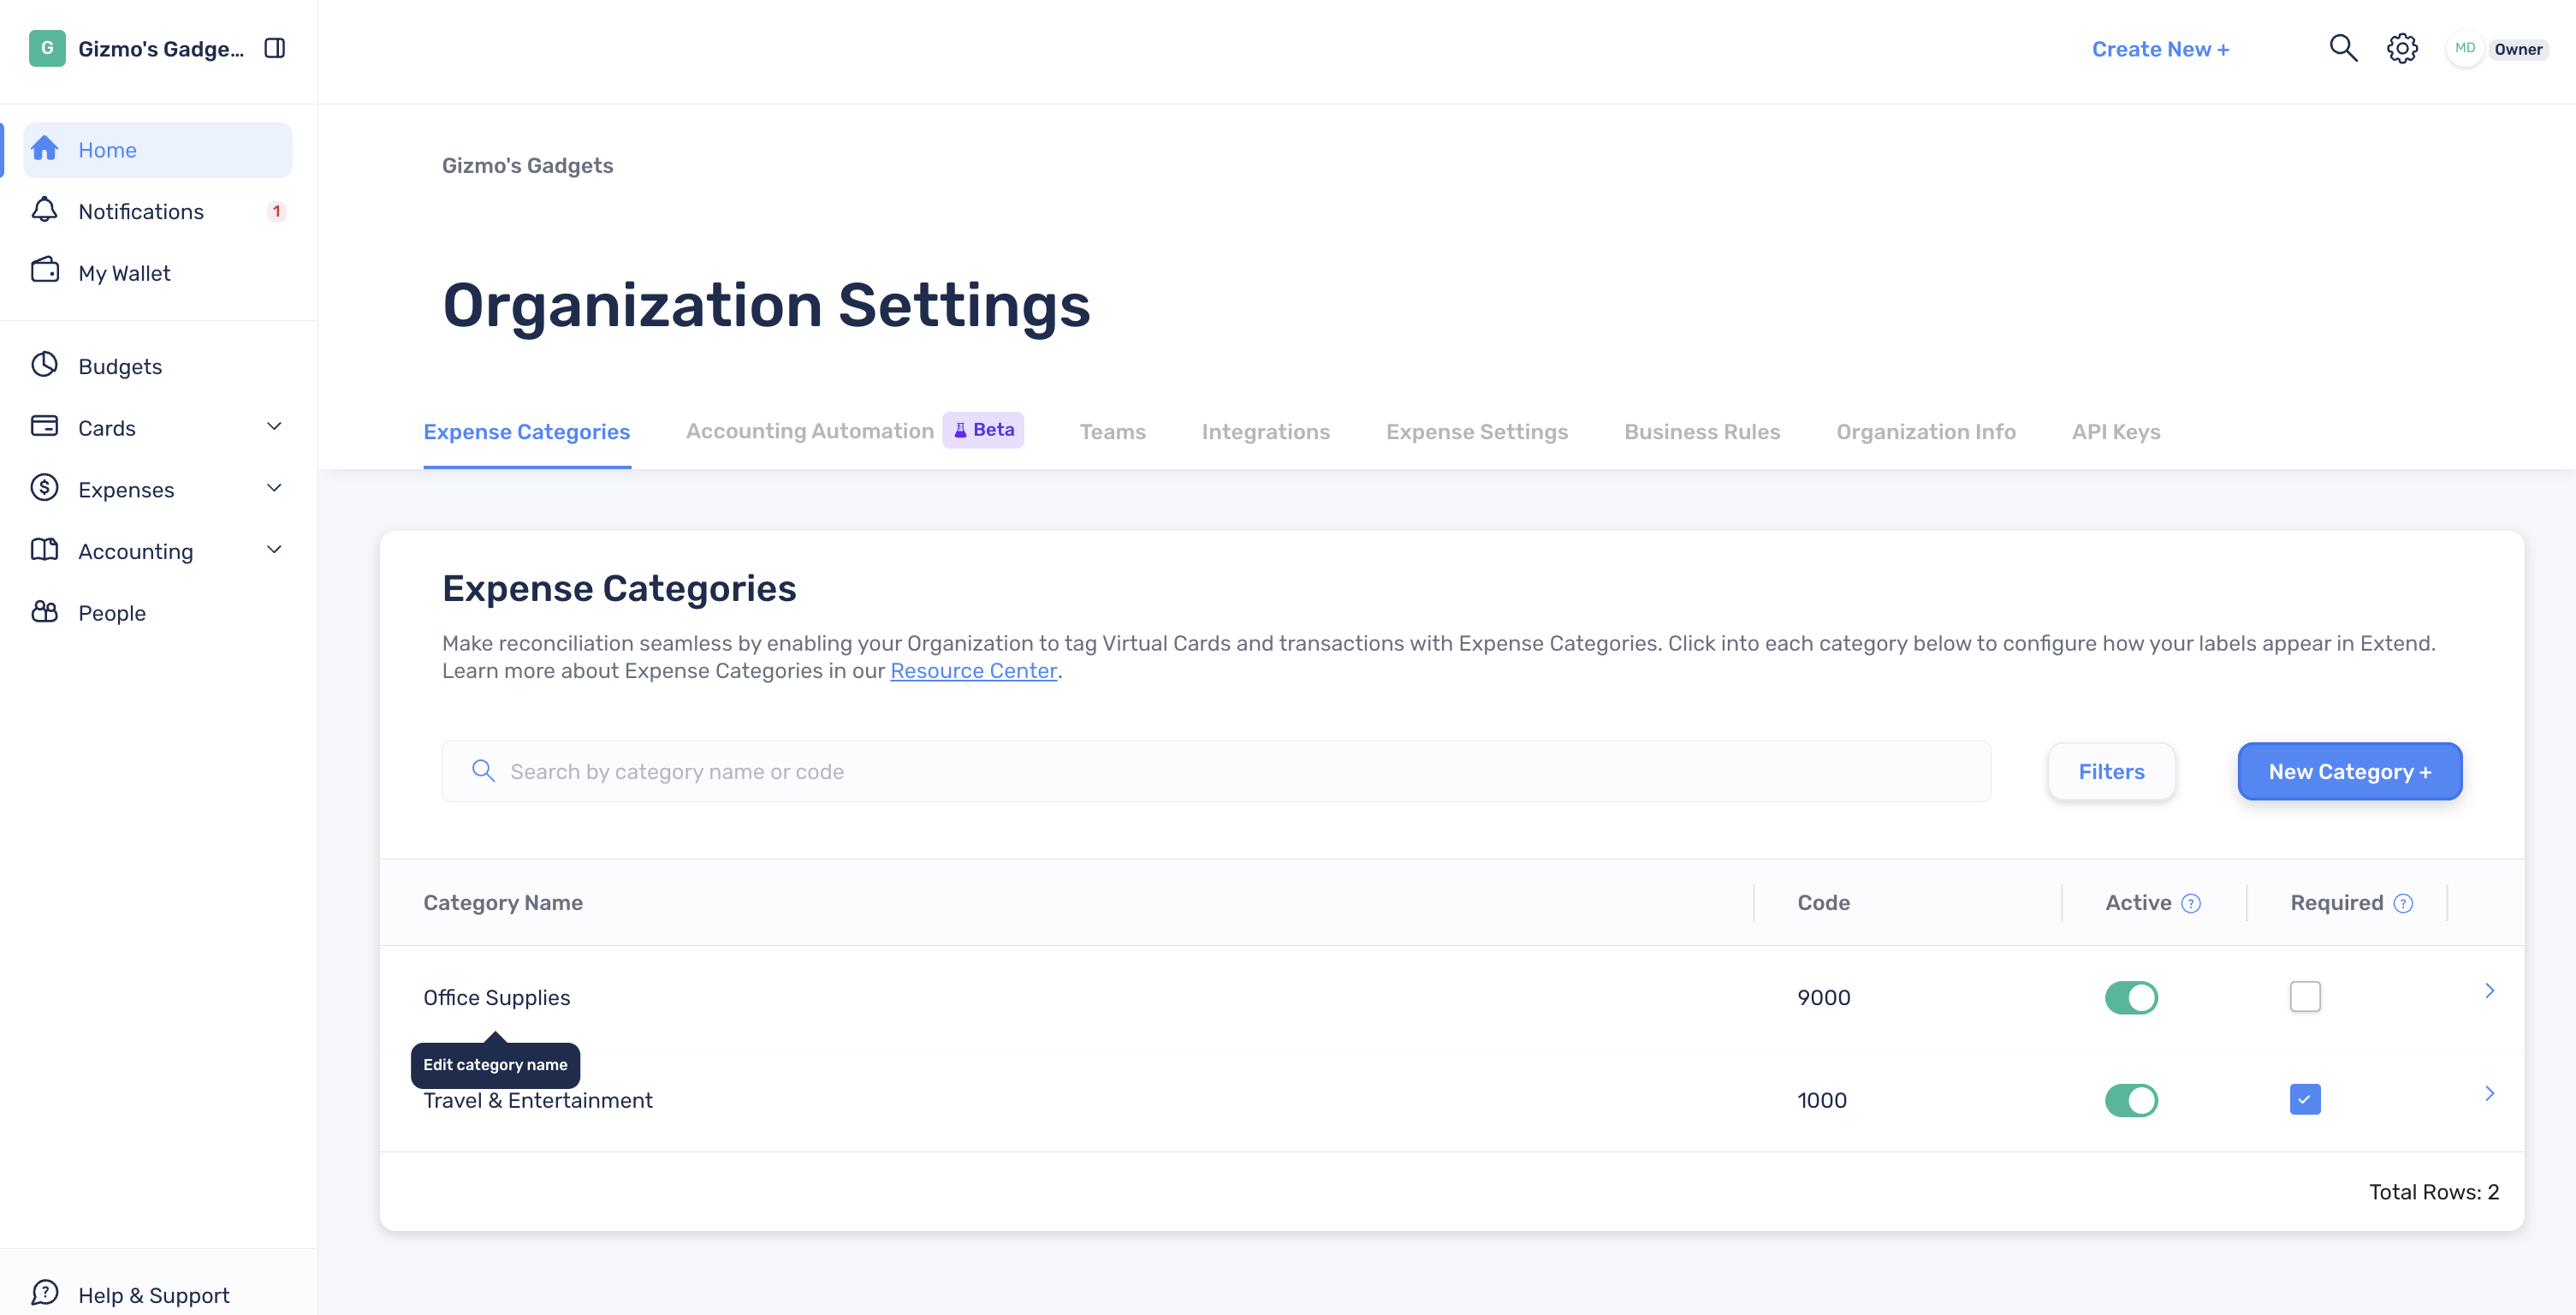Image resolution: width=2576 pixels, height=1315 pixels.
Task: Click the Notifications bell icon
Action: tap(44, 210)
